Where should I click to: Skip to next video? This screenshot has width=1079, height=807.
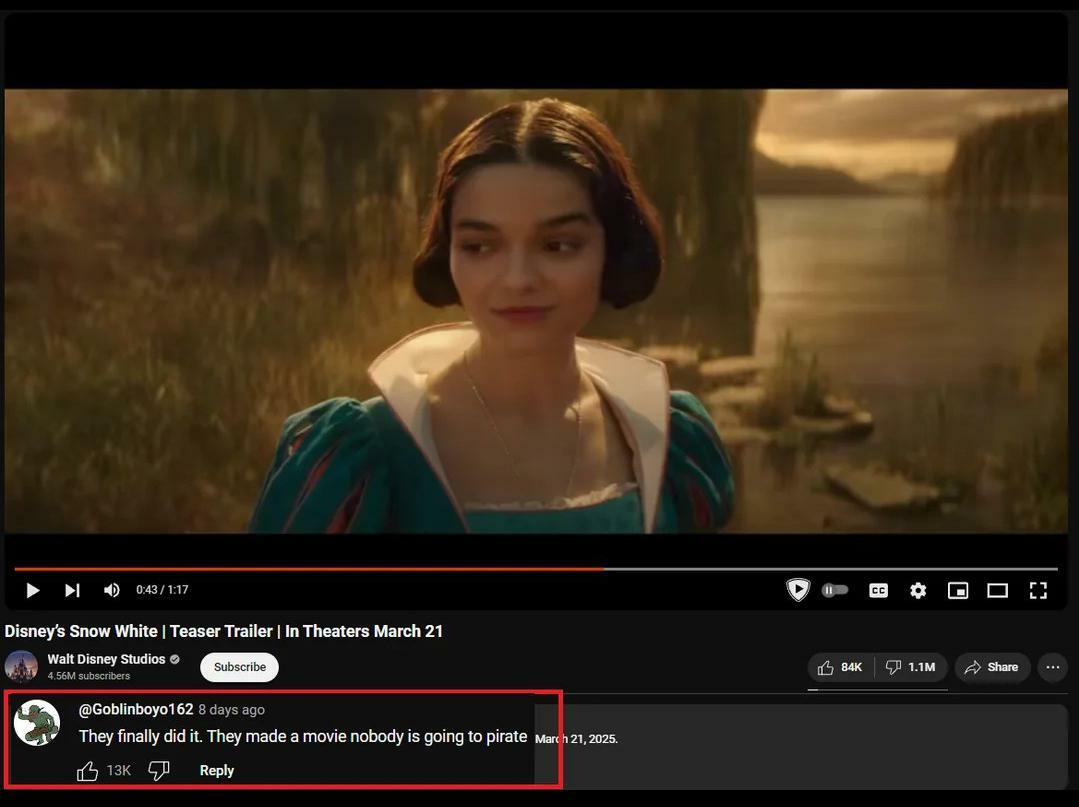pos(72,590)
